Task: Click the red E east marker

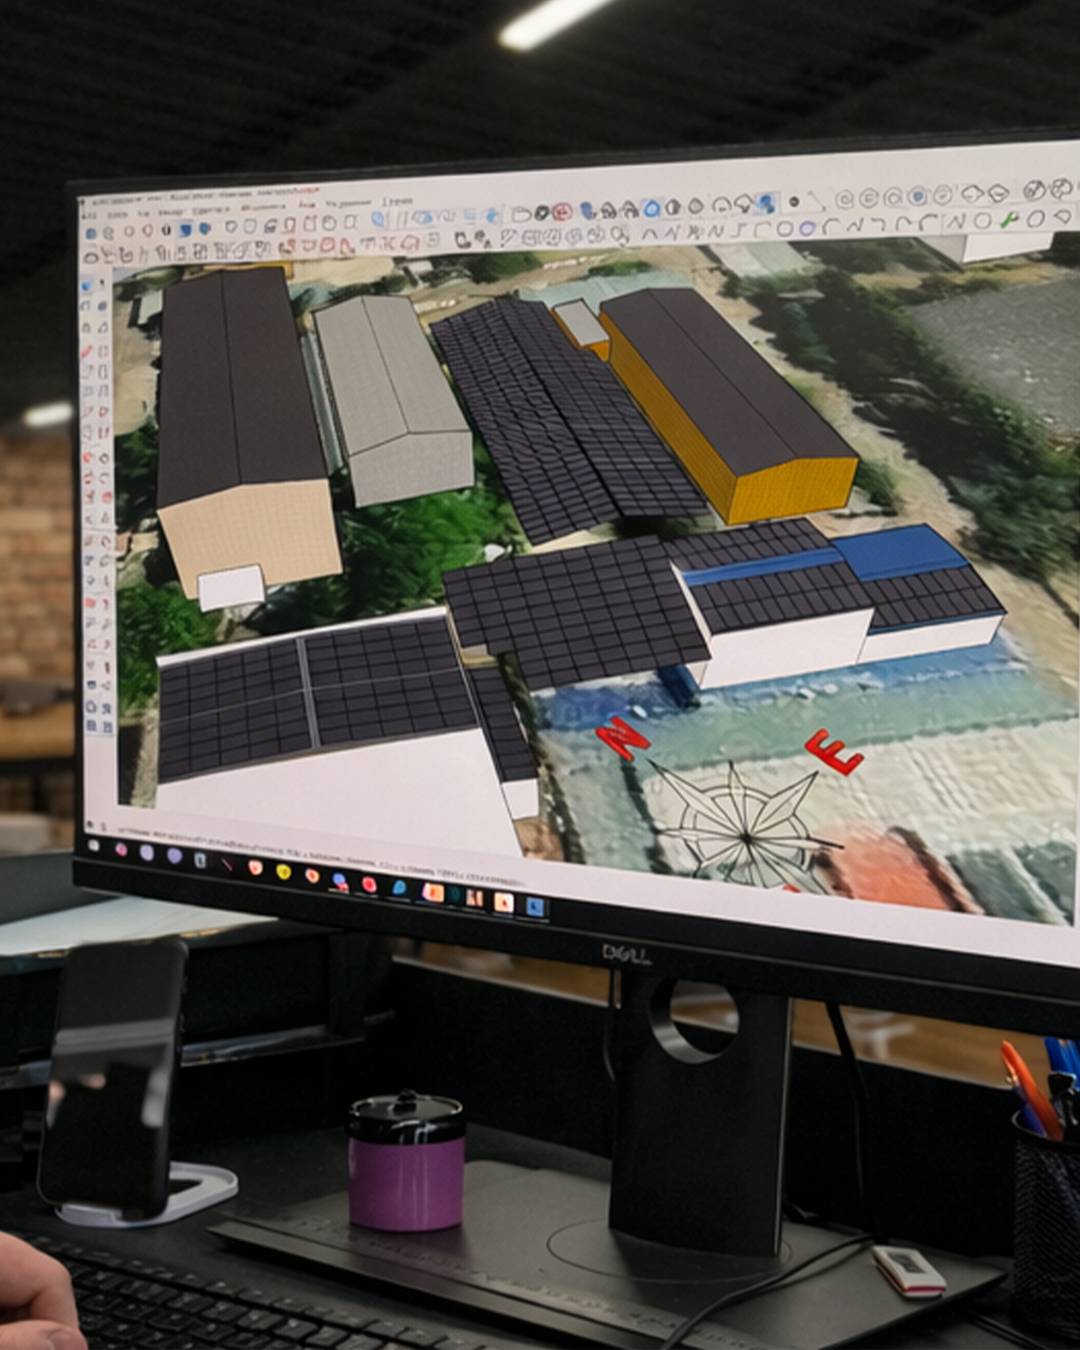Action: pos(832,750)
